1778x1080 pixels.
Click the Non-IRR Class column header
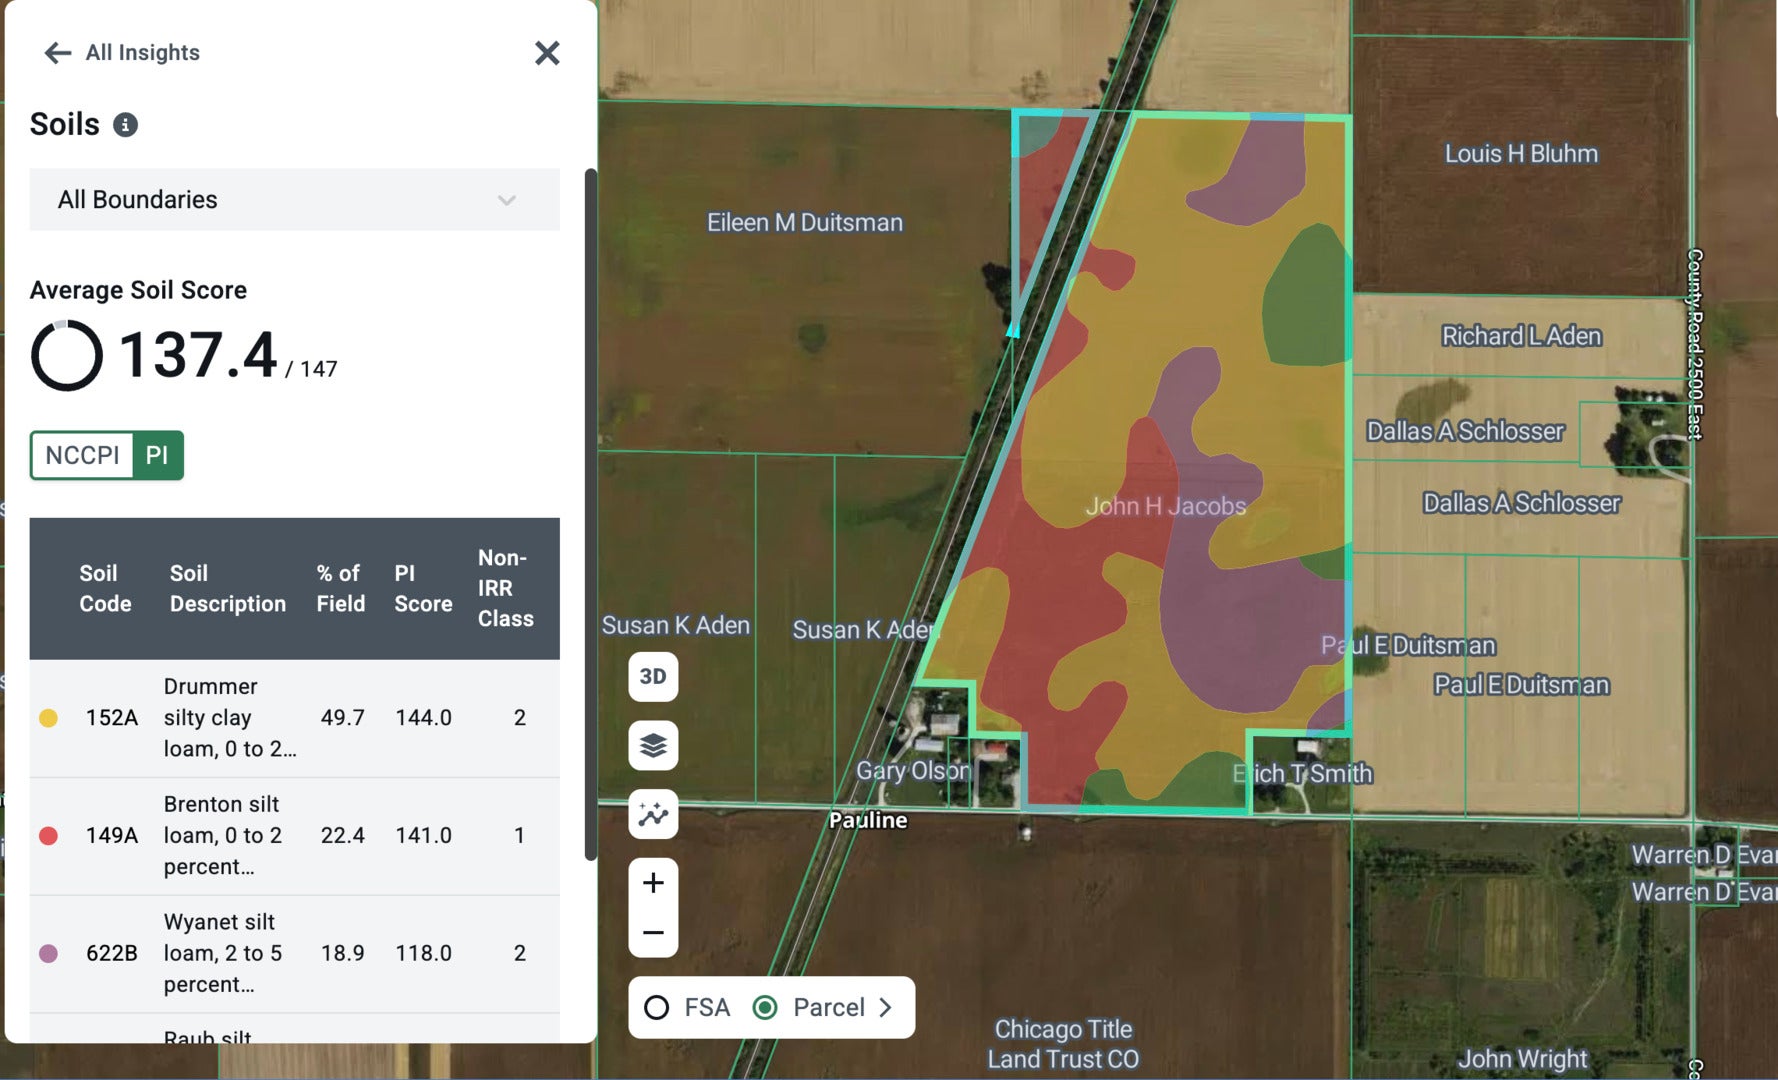coord(505,589)
